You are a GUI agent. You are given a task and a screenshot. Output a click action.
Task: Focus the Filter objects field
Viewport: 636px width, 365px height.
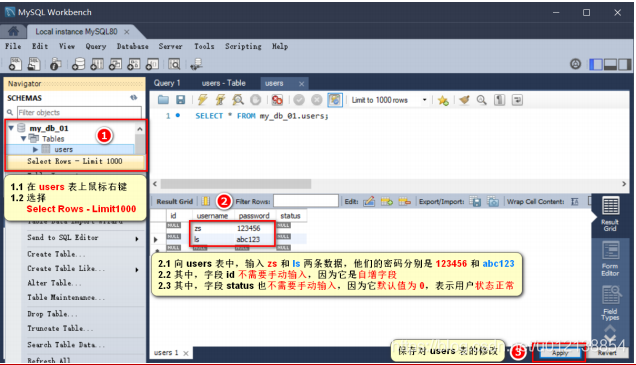click(80, 112)
